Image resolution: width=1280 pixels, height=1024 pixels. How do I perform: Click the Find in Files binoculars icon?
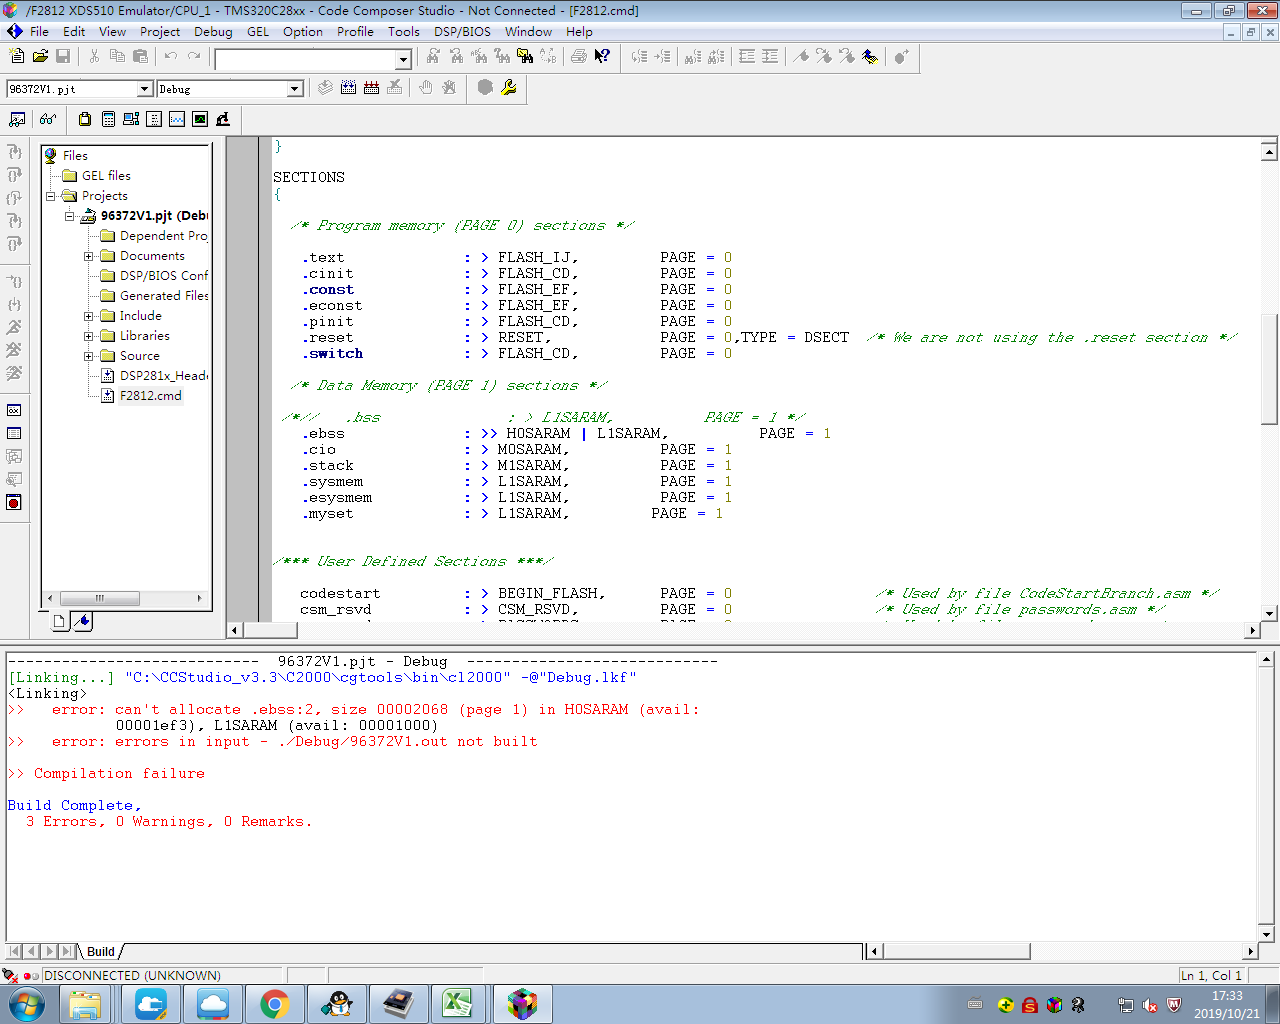click(525, 57)
